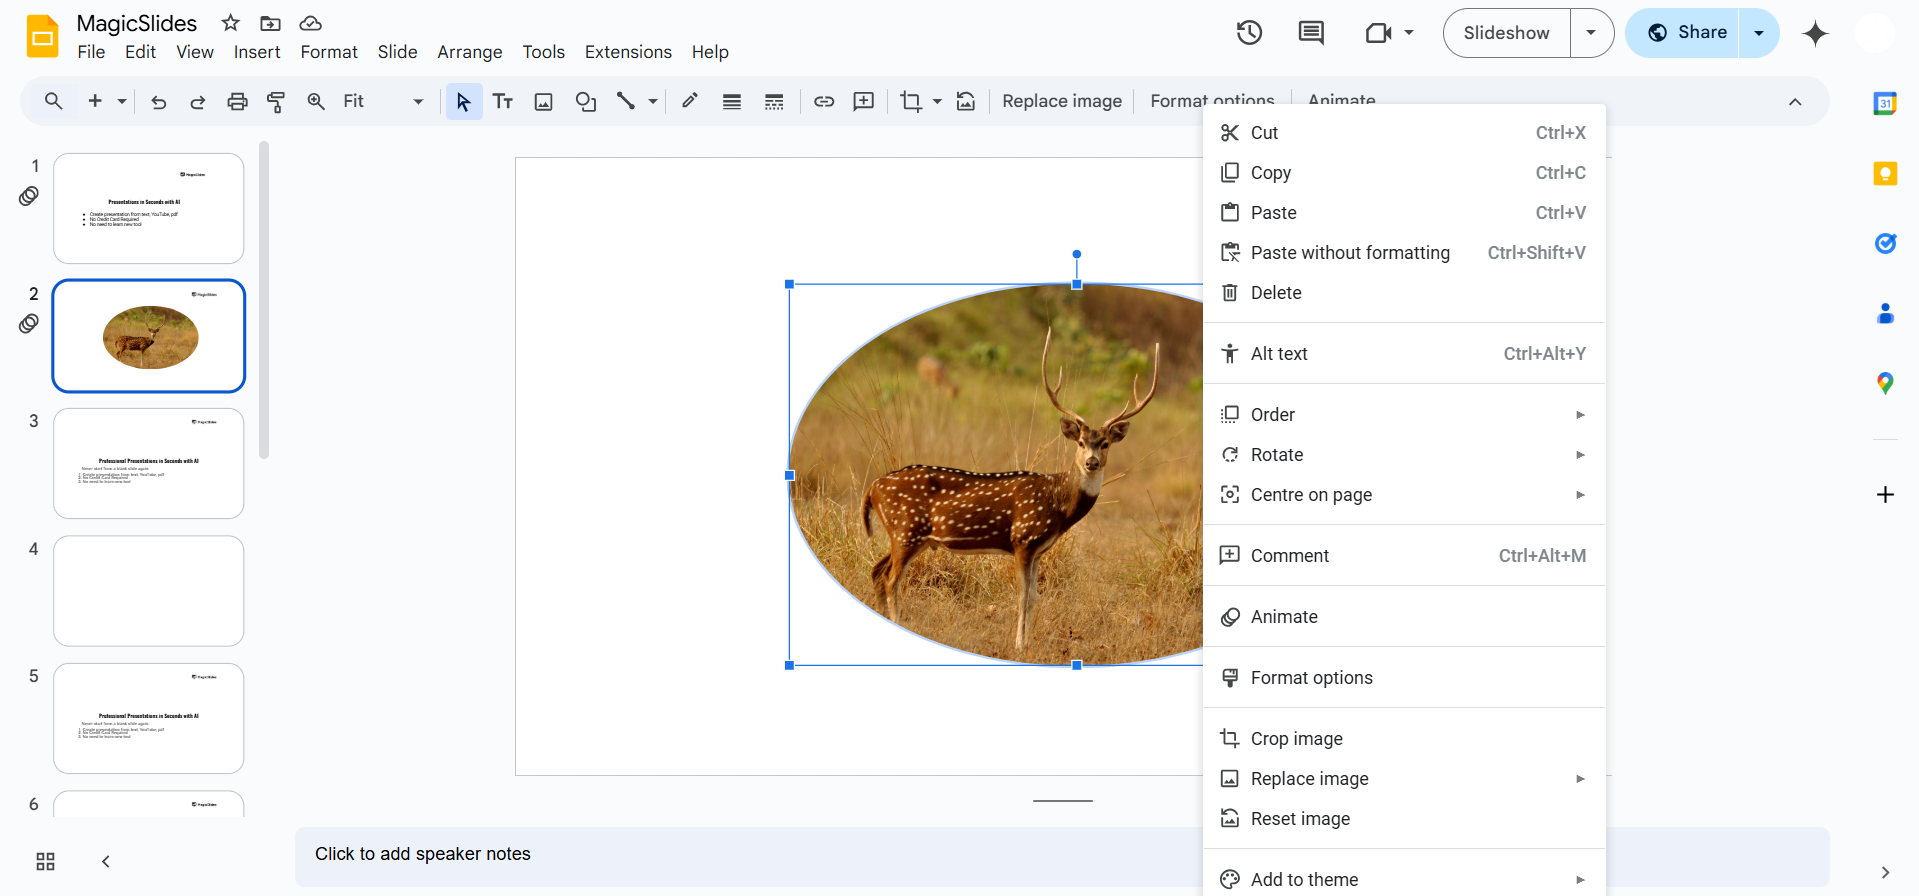Image resolution: width=1919 pixels, height=896 pixels.
Task: Select the text box tool
Action: 503,101
